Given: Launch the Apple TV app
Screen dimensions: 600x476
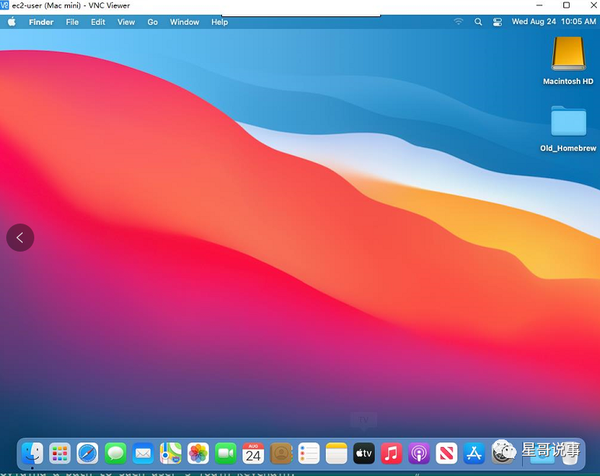Looking at the screenshot, I should 364,453.
